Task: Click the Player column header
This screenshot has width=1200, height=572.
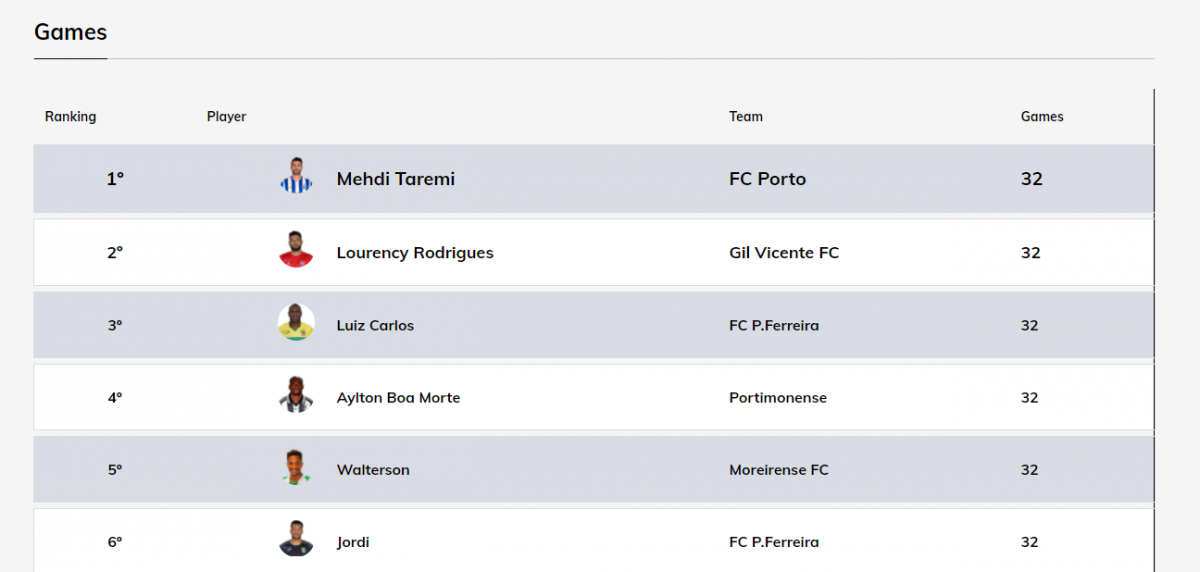Action: (x=226, y=117)
